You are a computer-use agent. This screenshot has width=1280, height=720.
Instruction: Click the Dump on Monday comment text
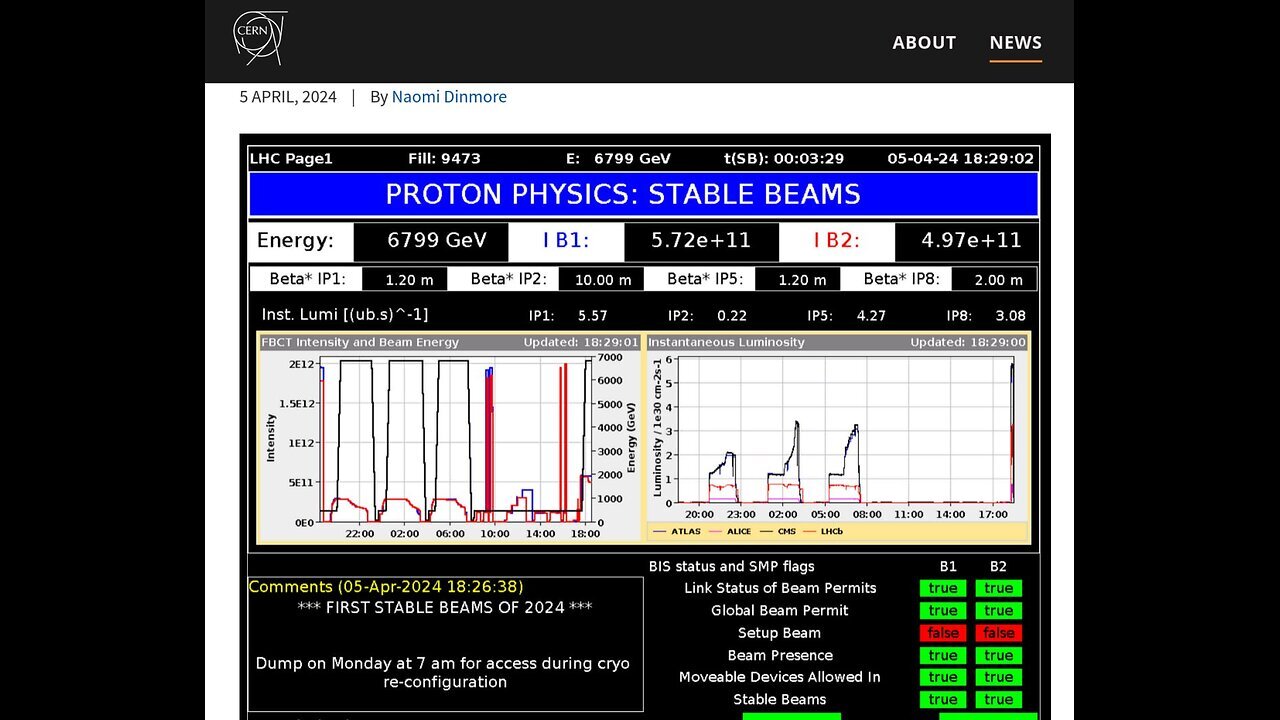443,672
